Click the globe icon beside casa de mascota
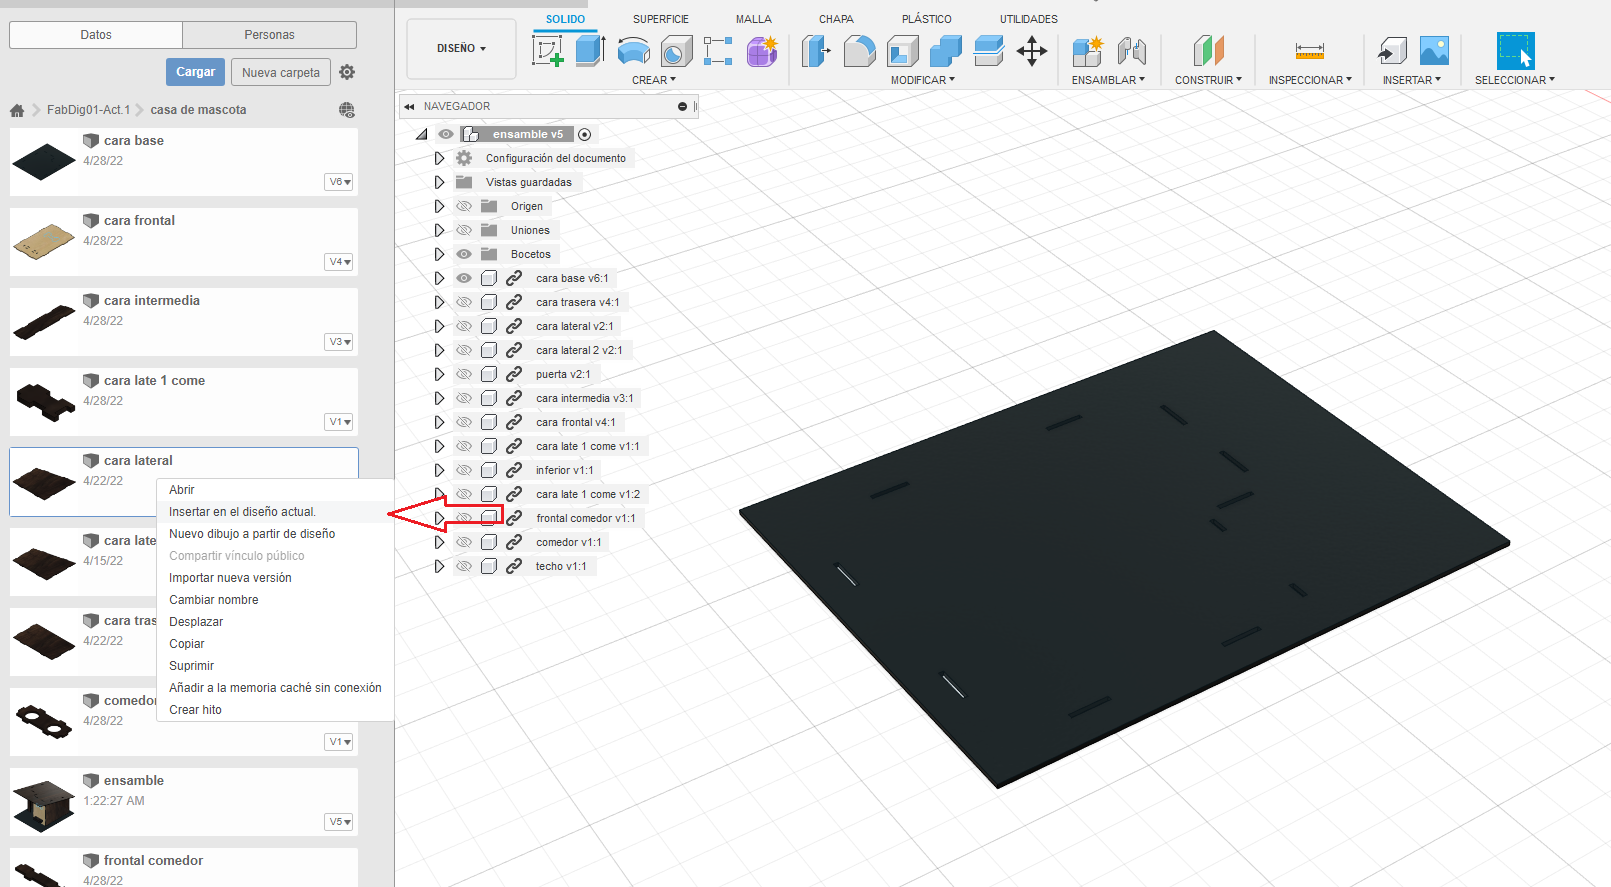Image resolution: width=1611 pixels, height=887 pixels. [x=347, y=110]
